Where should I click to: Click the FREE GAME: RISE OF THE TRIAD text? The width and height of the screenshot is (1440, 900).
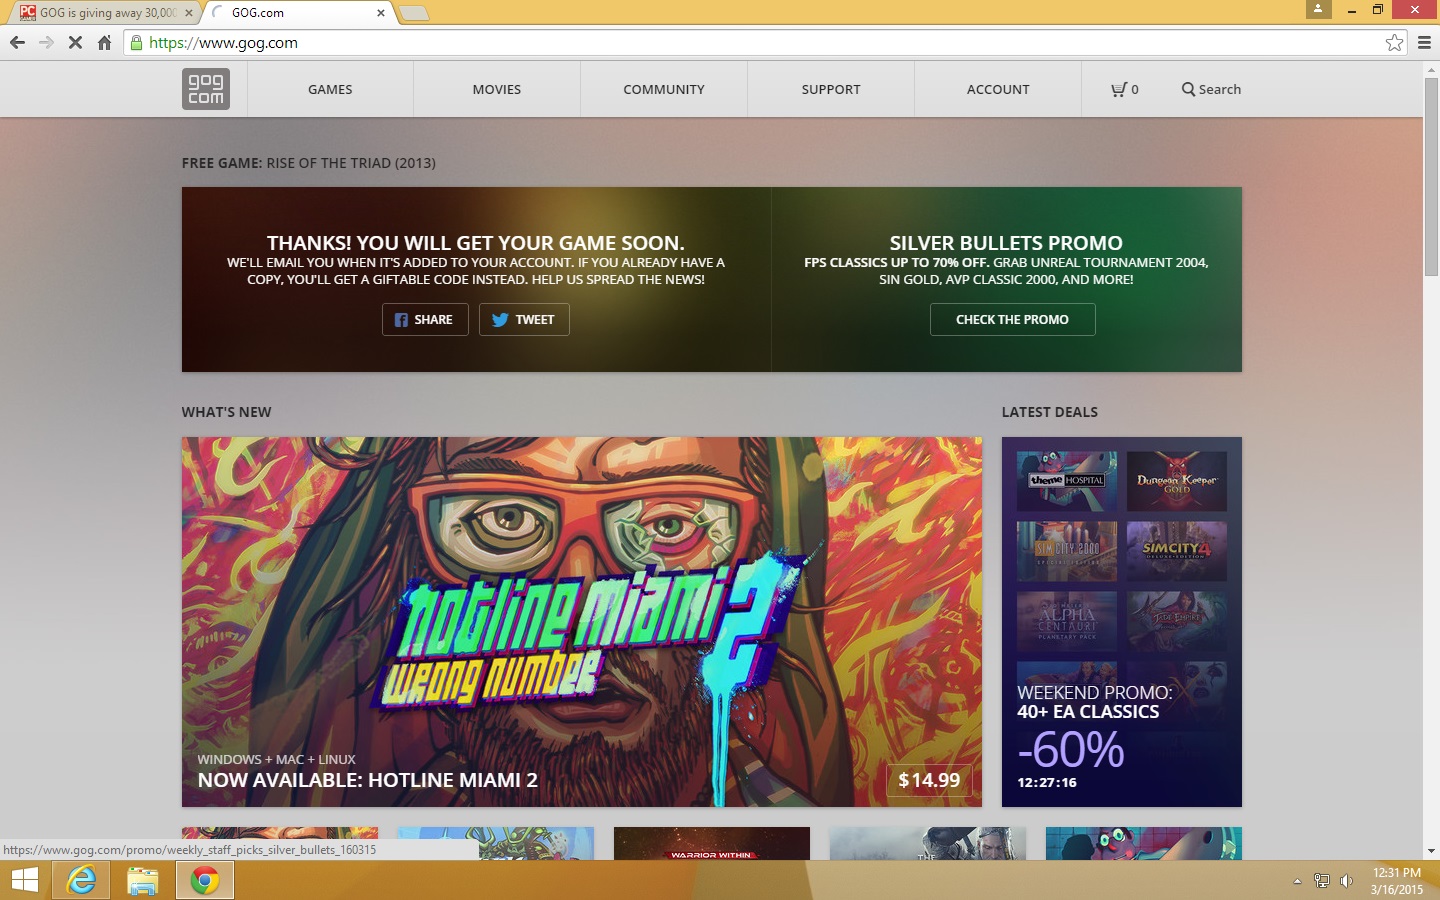pyautogui.click(x=309, y=163)
